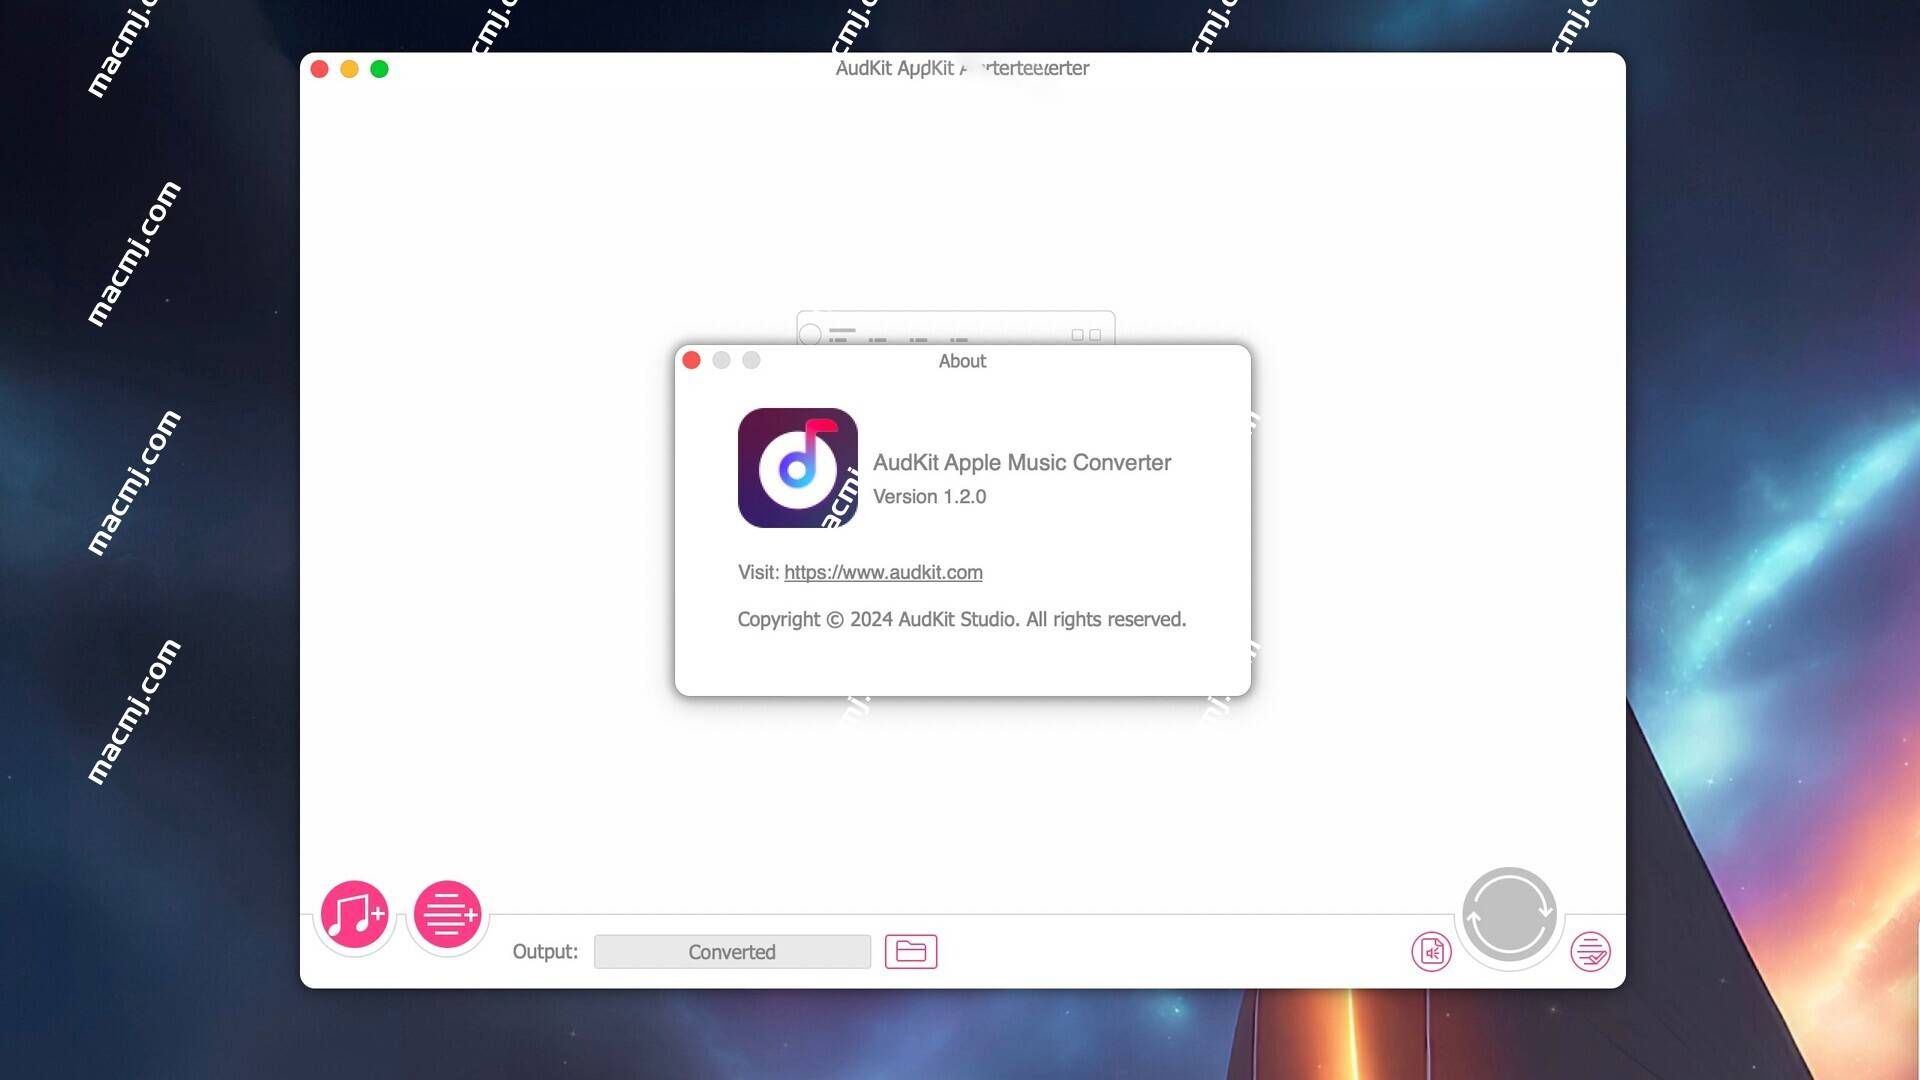The height and width of the screenshot is (1080, 1920).
Task: Click the https://www.audkit.com hyperlink
Action: coord(882,572)
